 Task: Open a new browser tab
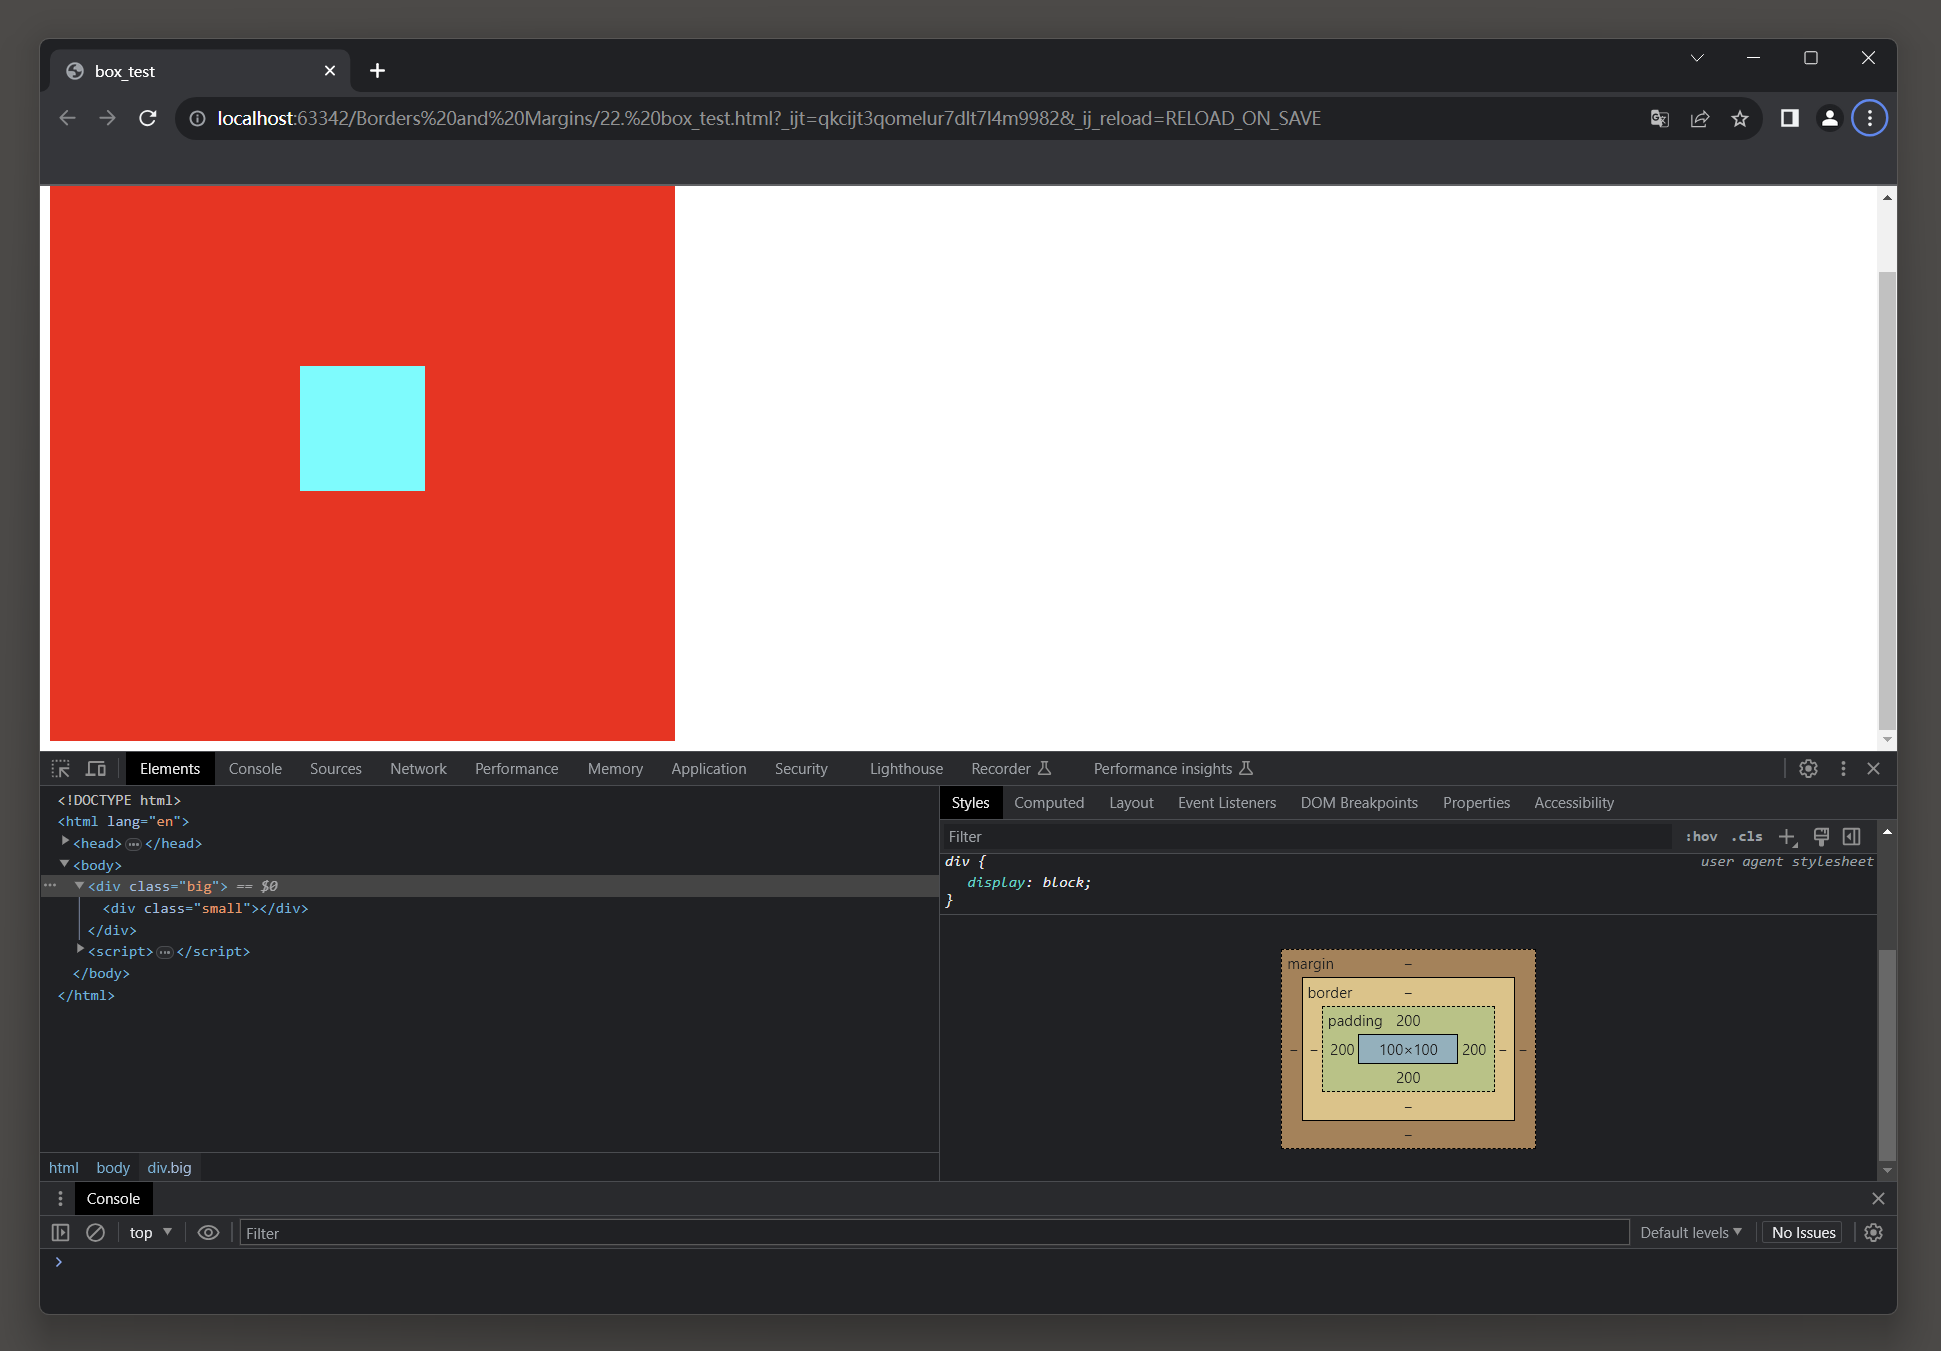coord(377,71)
